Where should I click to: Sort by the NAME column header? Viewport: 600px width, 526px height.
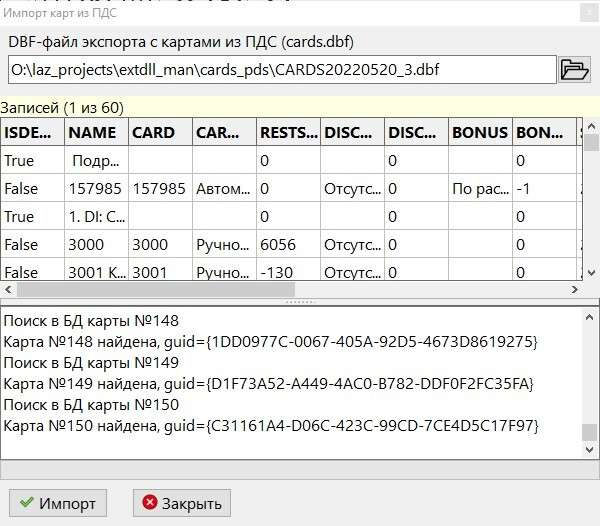coord(96,132)
